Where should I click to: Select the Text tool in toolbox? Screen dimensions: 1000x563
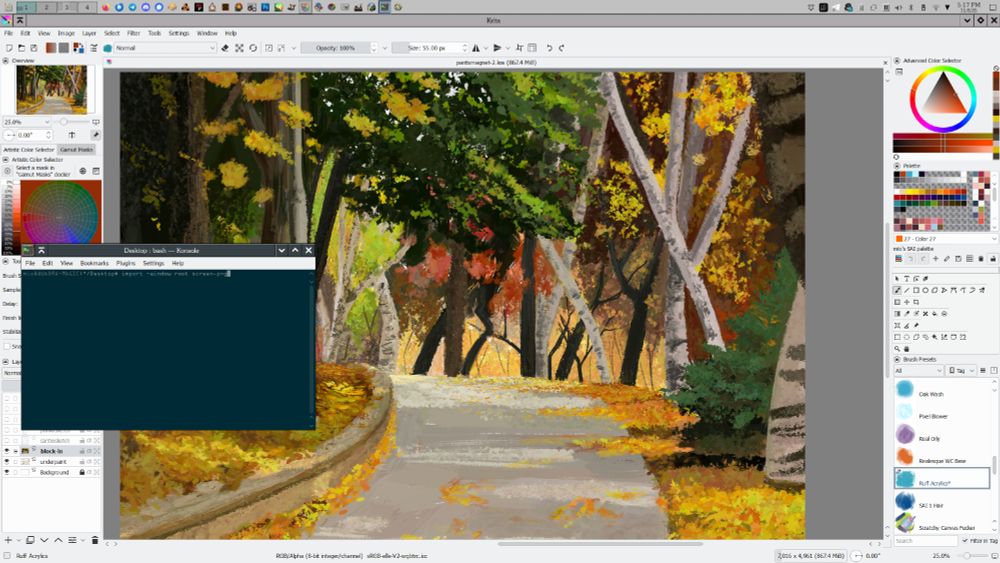pyautogui.click(x=906, y=279)
